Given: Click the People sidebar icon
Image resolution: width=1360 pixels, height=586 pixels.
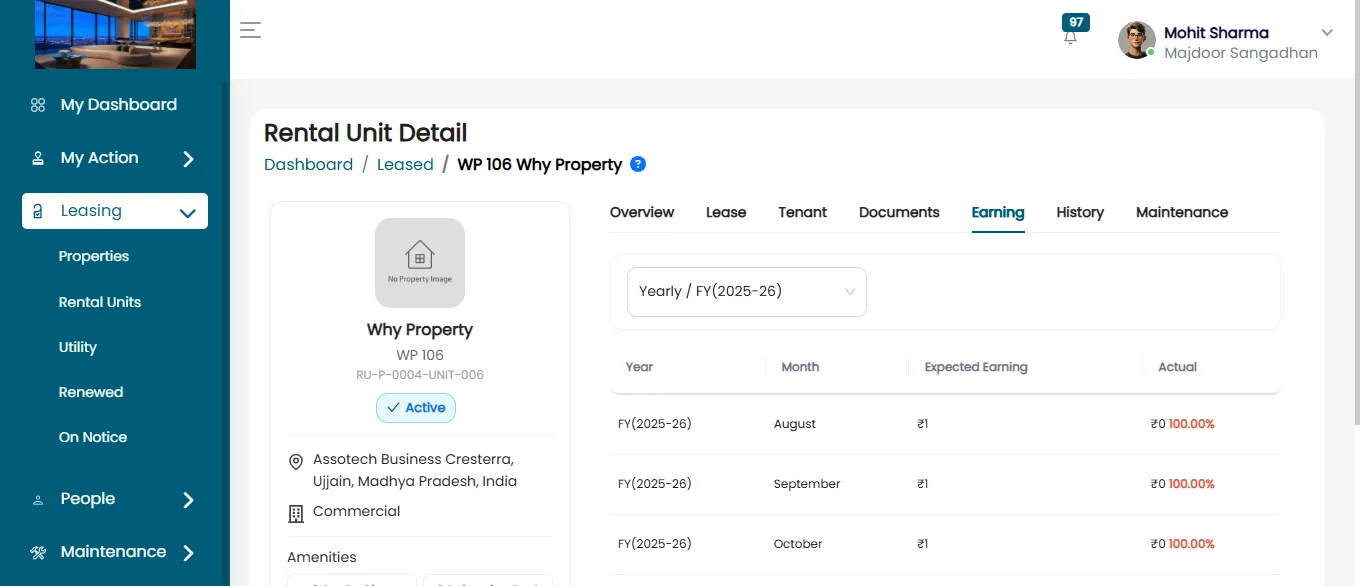Looking at the screenshot, I should tap(38, 499).
